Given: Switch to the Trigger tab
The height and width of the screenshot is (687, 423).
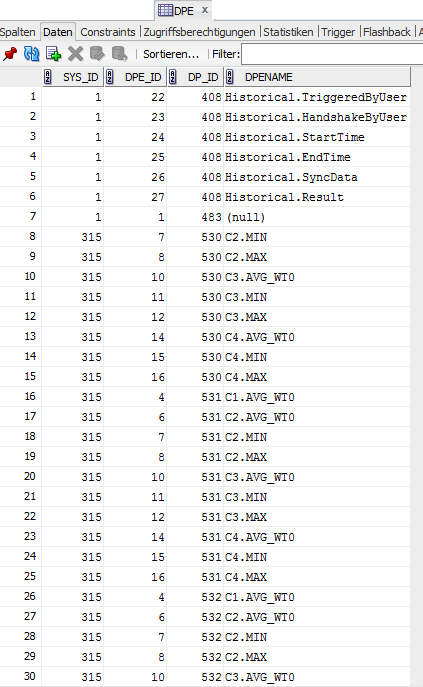Looking at the screenshot, I should coord(338,32).
